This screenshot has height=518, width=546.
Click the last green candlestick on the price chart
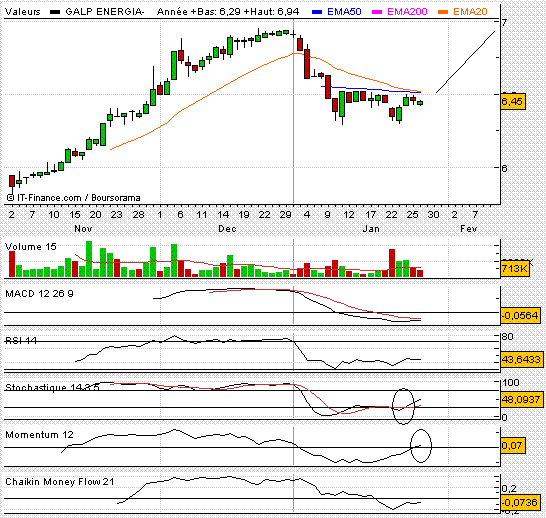coord(420,103)
